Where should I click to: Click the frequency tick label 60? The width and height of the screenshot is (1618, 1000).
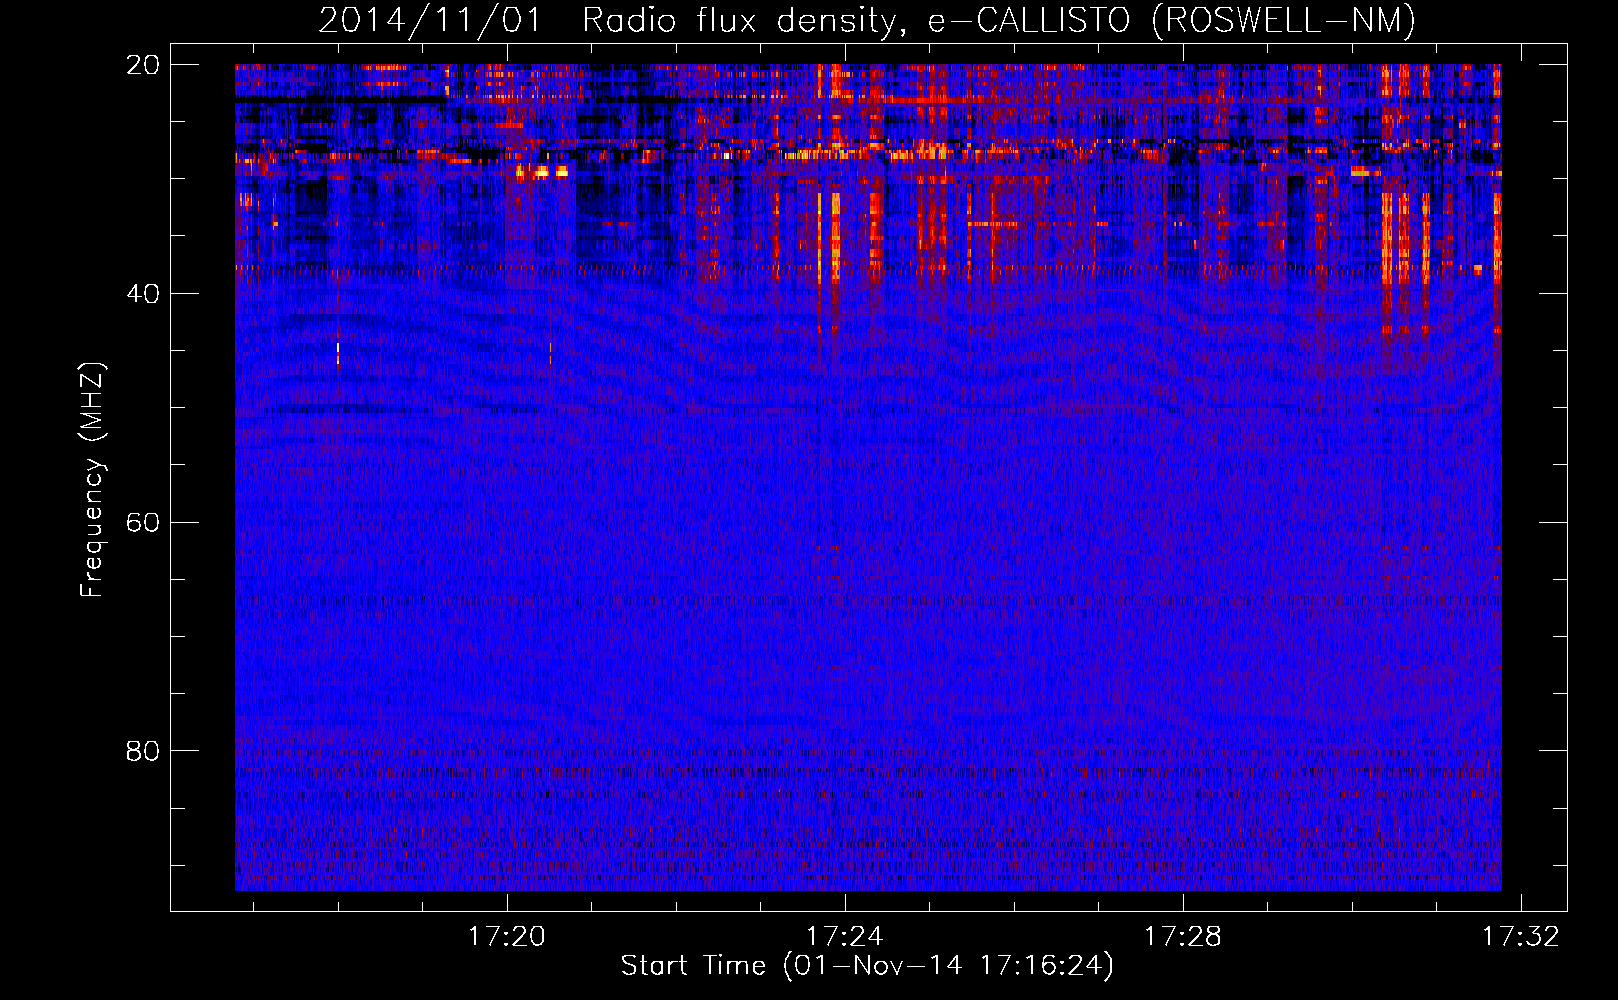142,522
